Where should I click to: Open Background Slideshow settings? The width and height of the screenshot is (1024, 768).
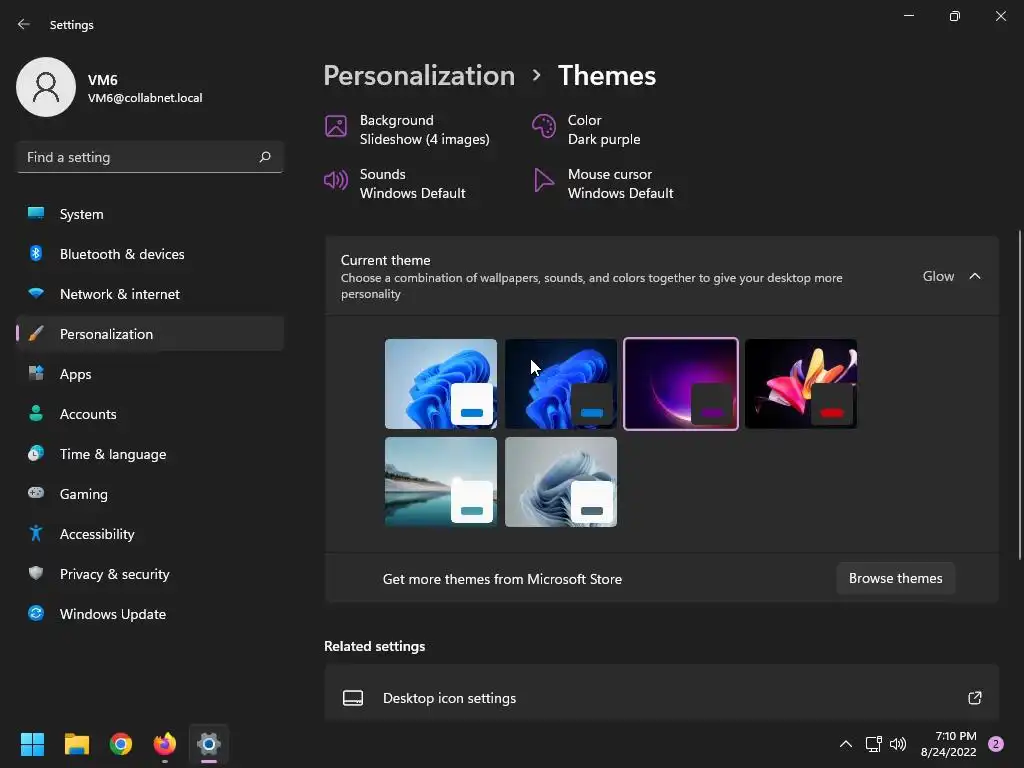pyautogui.click(x=408, y=129)
